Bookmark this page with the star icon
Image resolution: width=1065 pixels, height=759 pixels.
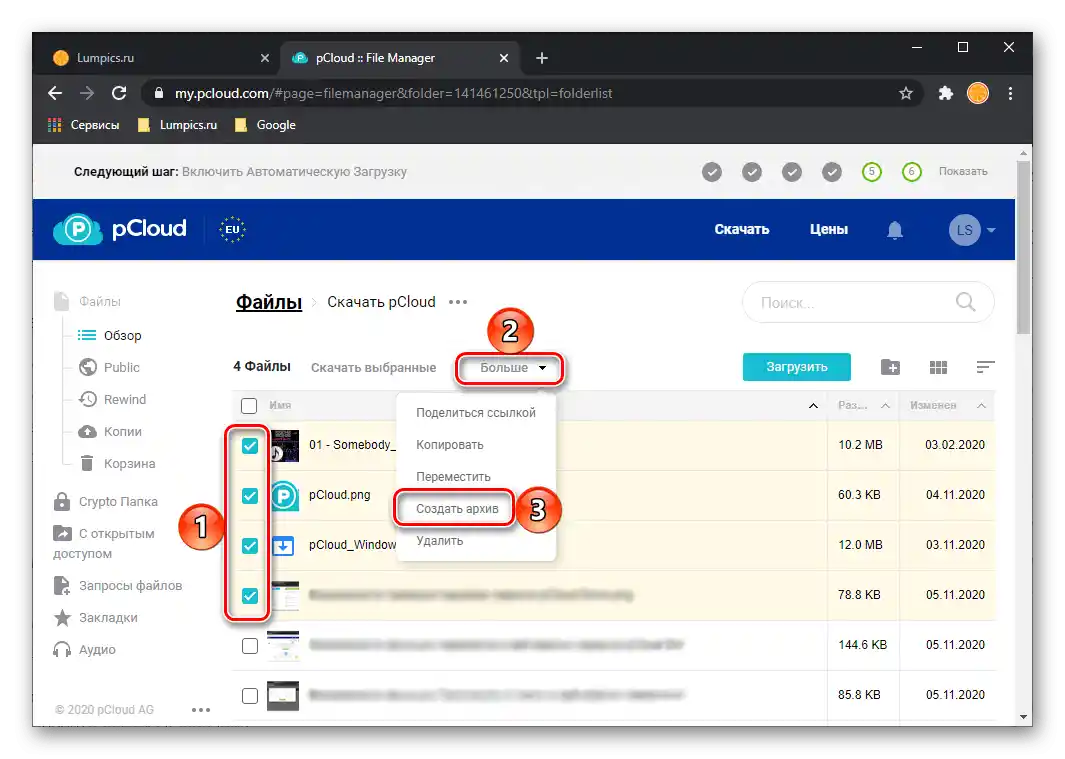905,93
